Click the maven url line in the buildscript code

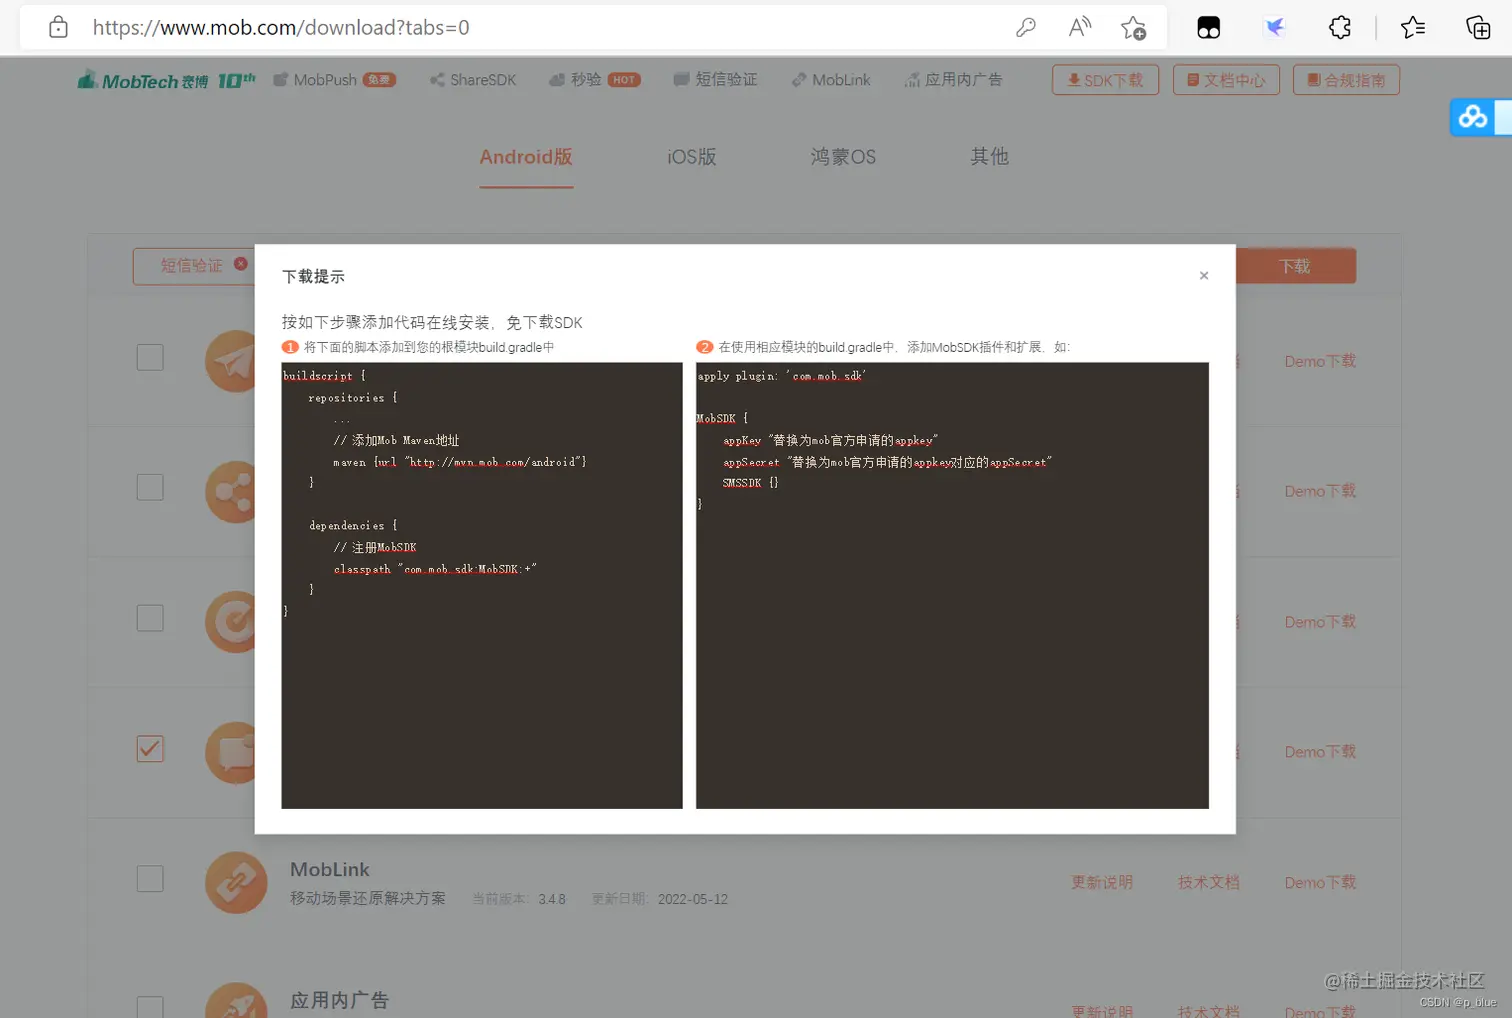[460, 462]
